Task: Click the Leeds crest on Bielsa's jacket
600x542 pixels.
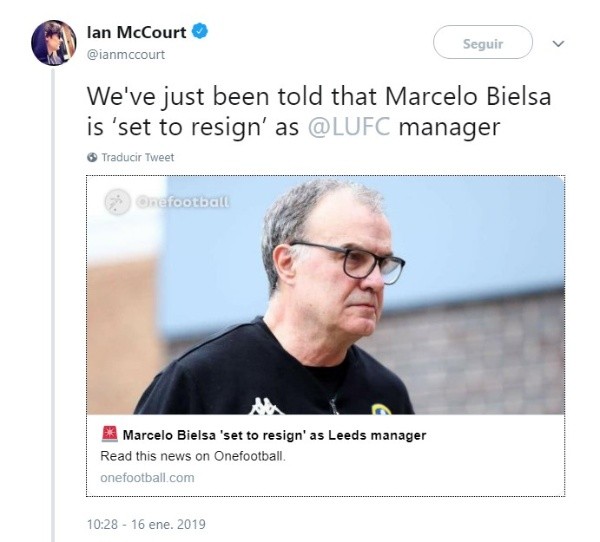Action: click(382, 409)
